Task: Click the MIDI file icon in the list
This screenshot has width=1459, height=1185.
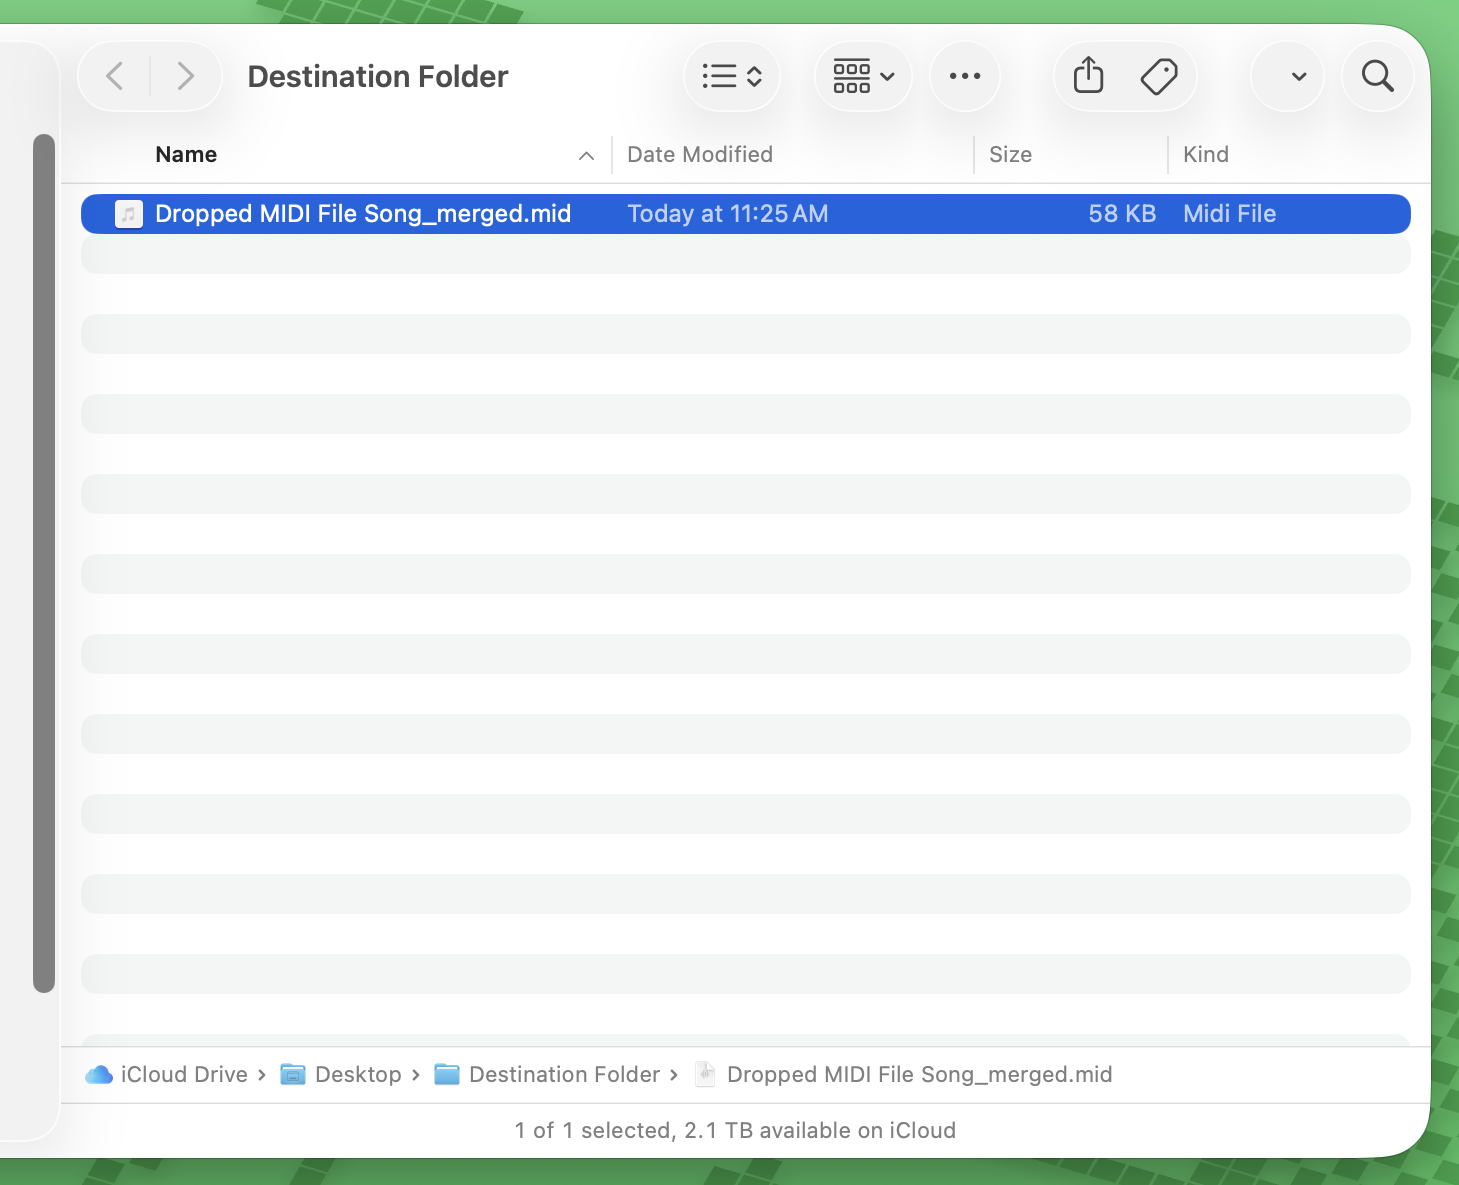Action: [129, 214]
